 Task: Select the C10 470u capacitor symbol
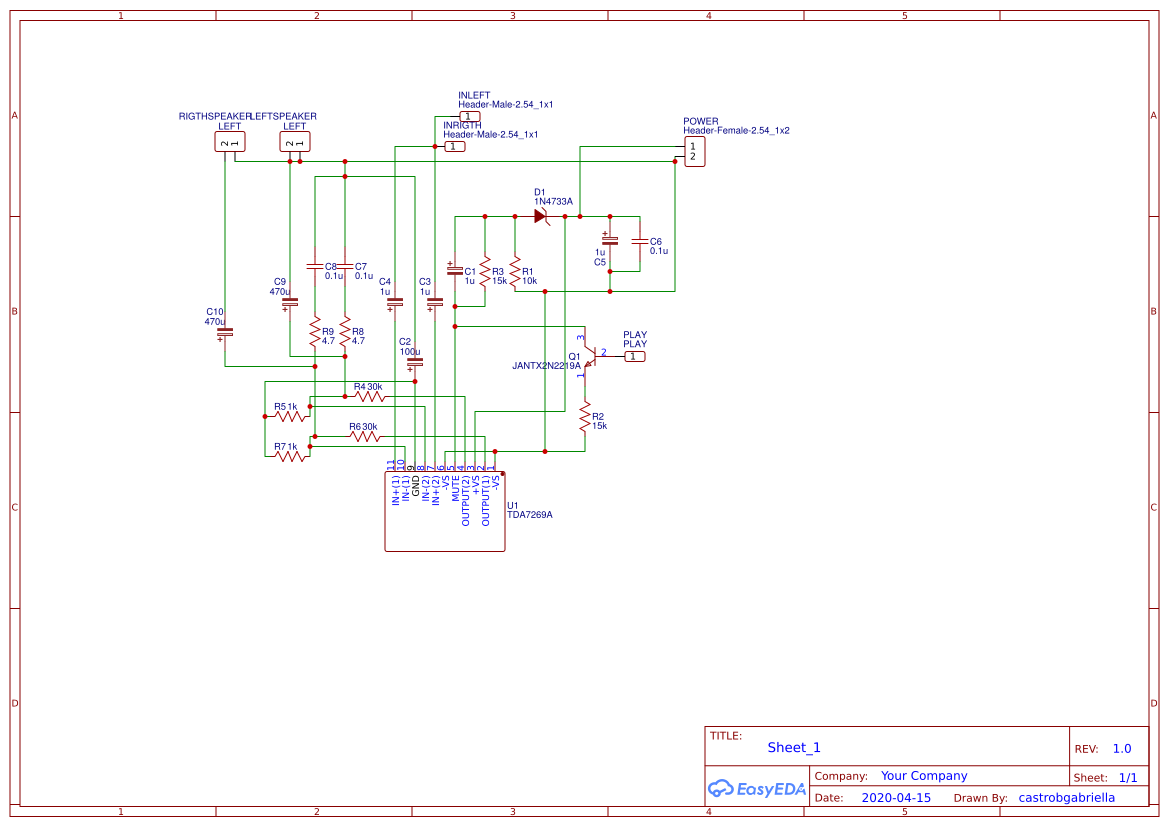coord(224,333)
